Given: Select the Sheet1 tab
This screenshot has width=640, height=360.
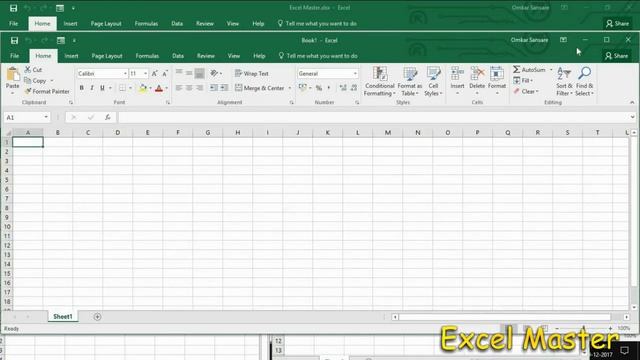Looking at the screenshot, I should pyautogui.click(x=63, y=317).
